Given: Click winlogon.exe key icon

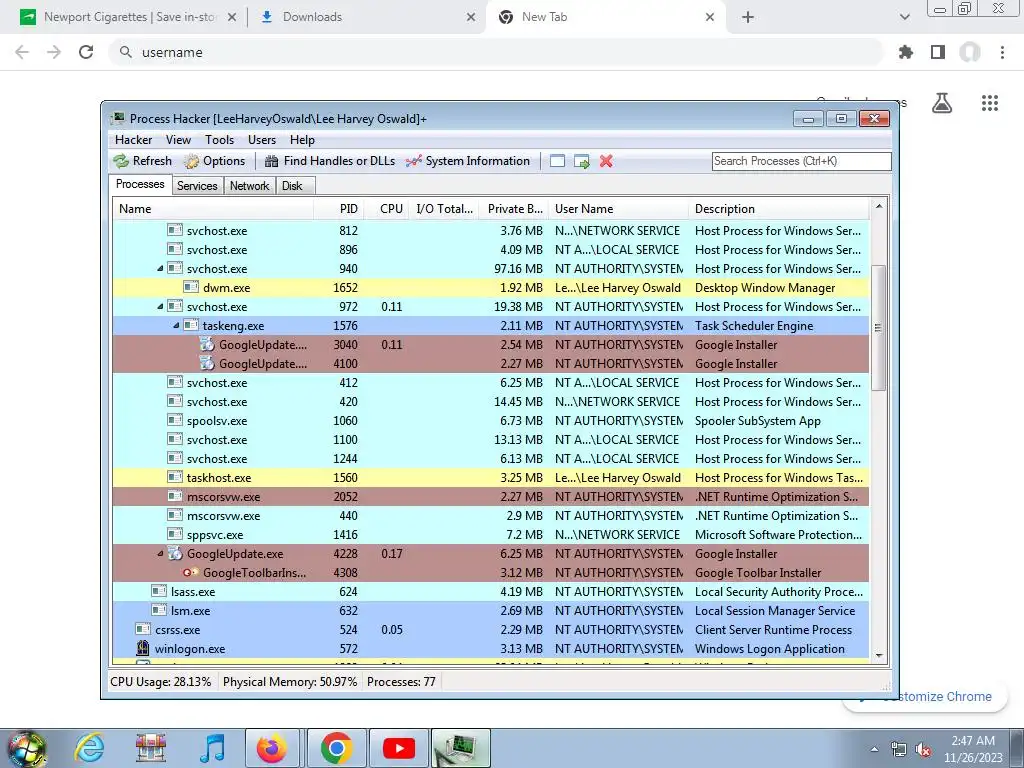Looking at the screenshot, I should [x=143, y=648].
